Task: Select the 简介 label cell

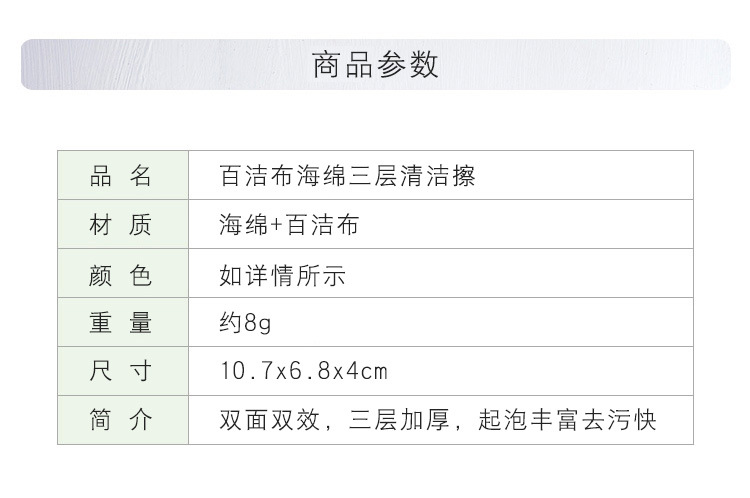Action: tap(122, 421)
